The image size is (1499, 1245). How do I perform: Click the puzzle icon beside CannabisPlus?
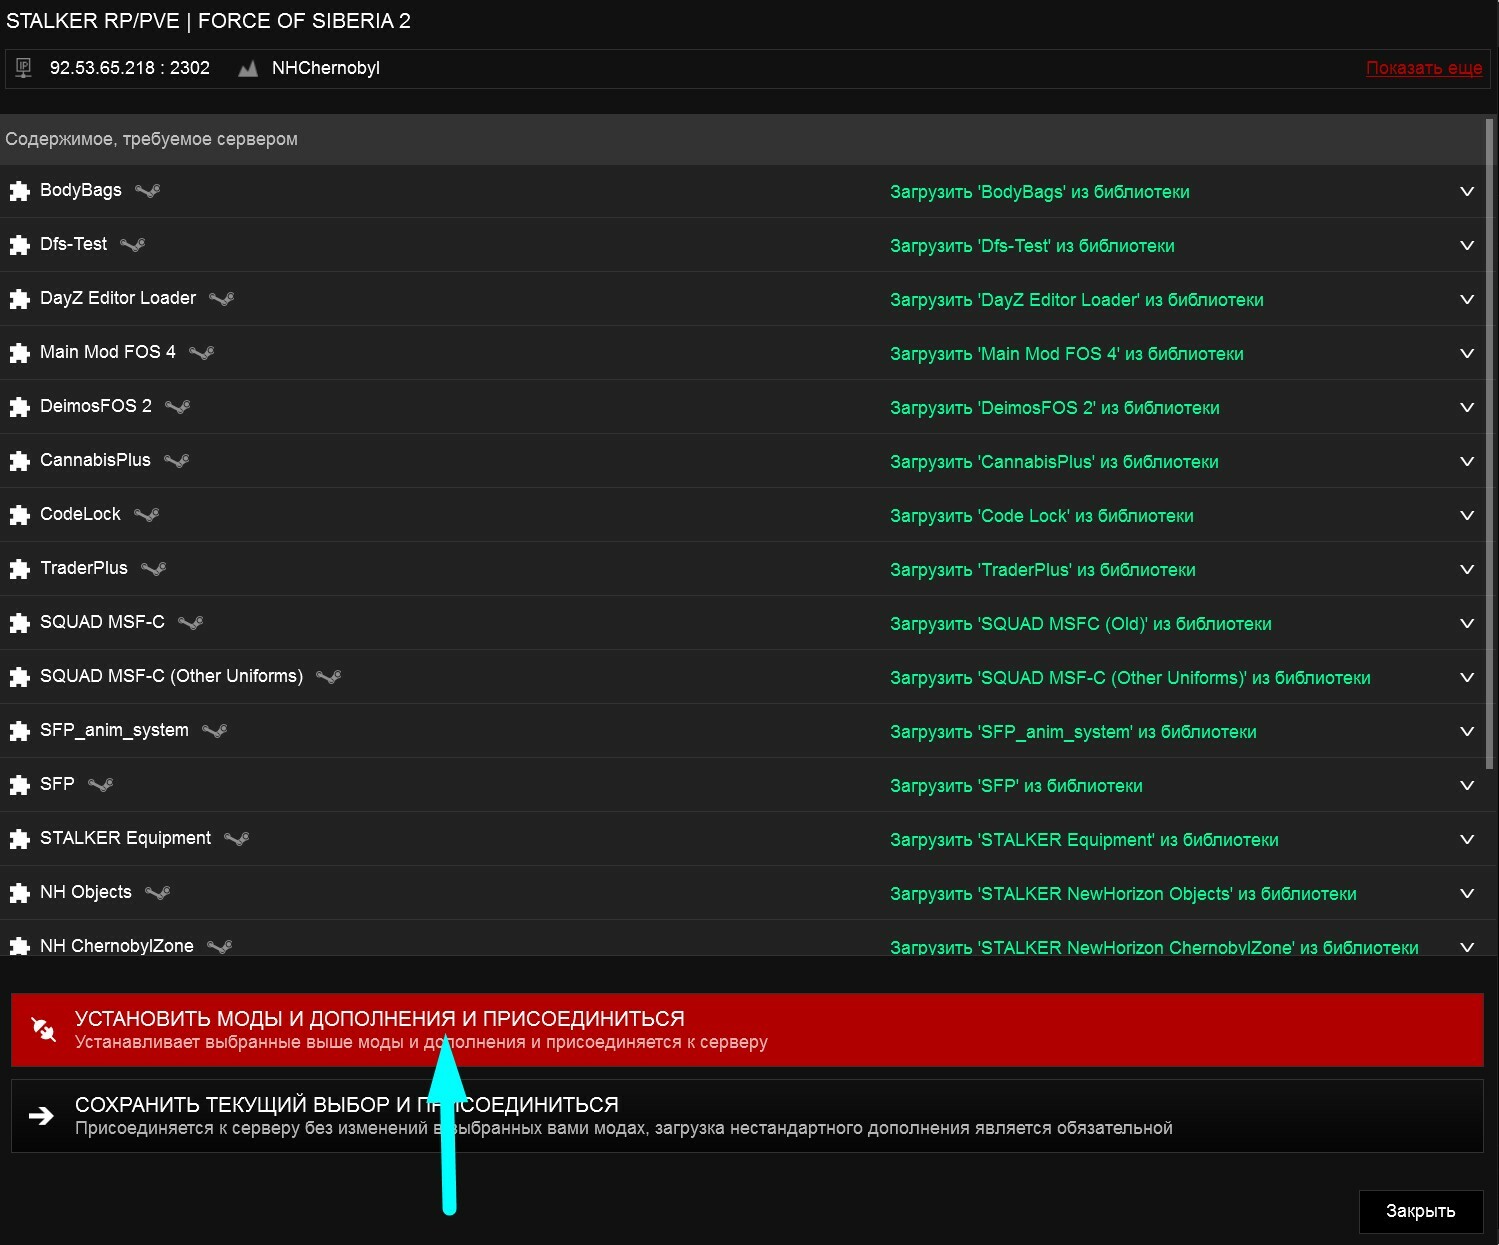(x=19, y=461)
